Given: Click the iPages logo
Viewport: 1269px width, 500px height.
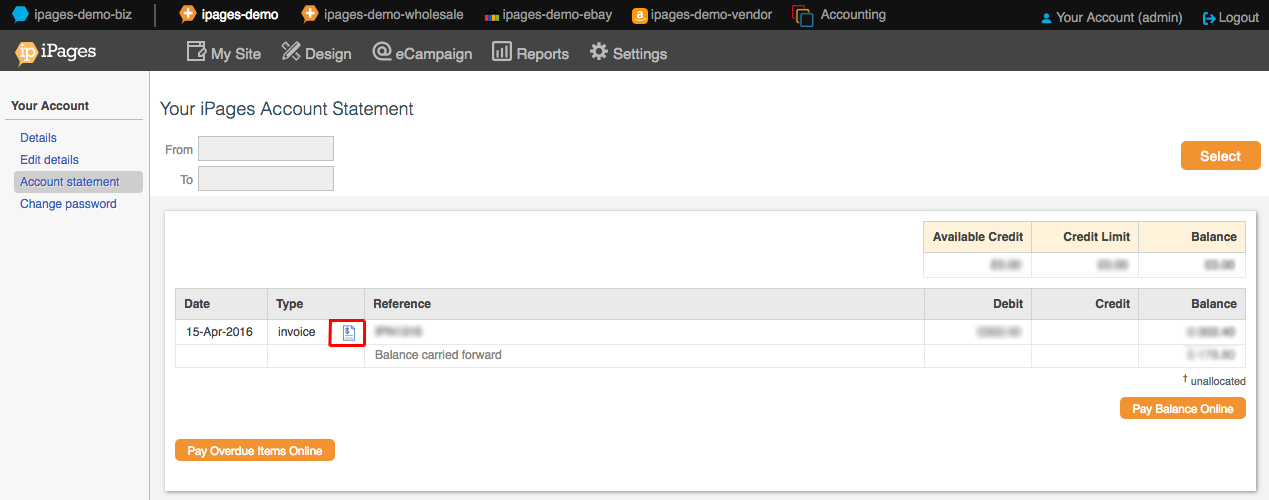Looking at the screenshot, I should click(x=56, y=53).
